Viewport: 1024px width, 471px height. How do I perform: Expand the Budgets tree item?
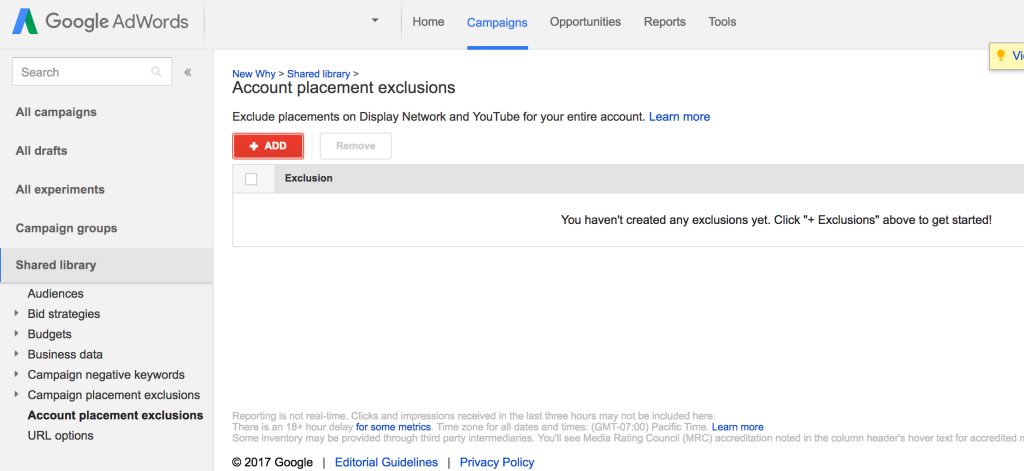pos(16,334)
